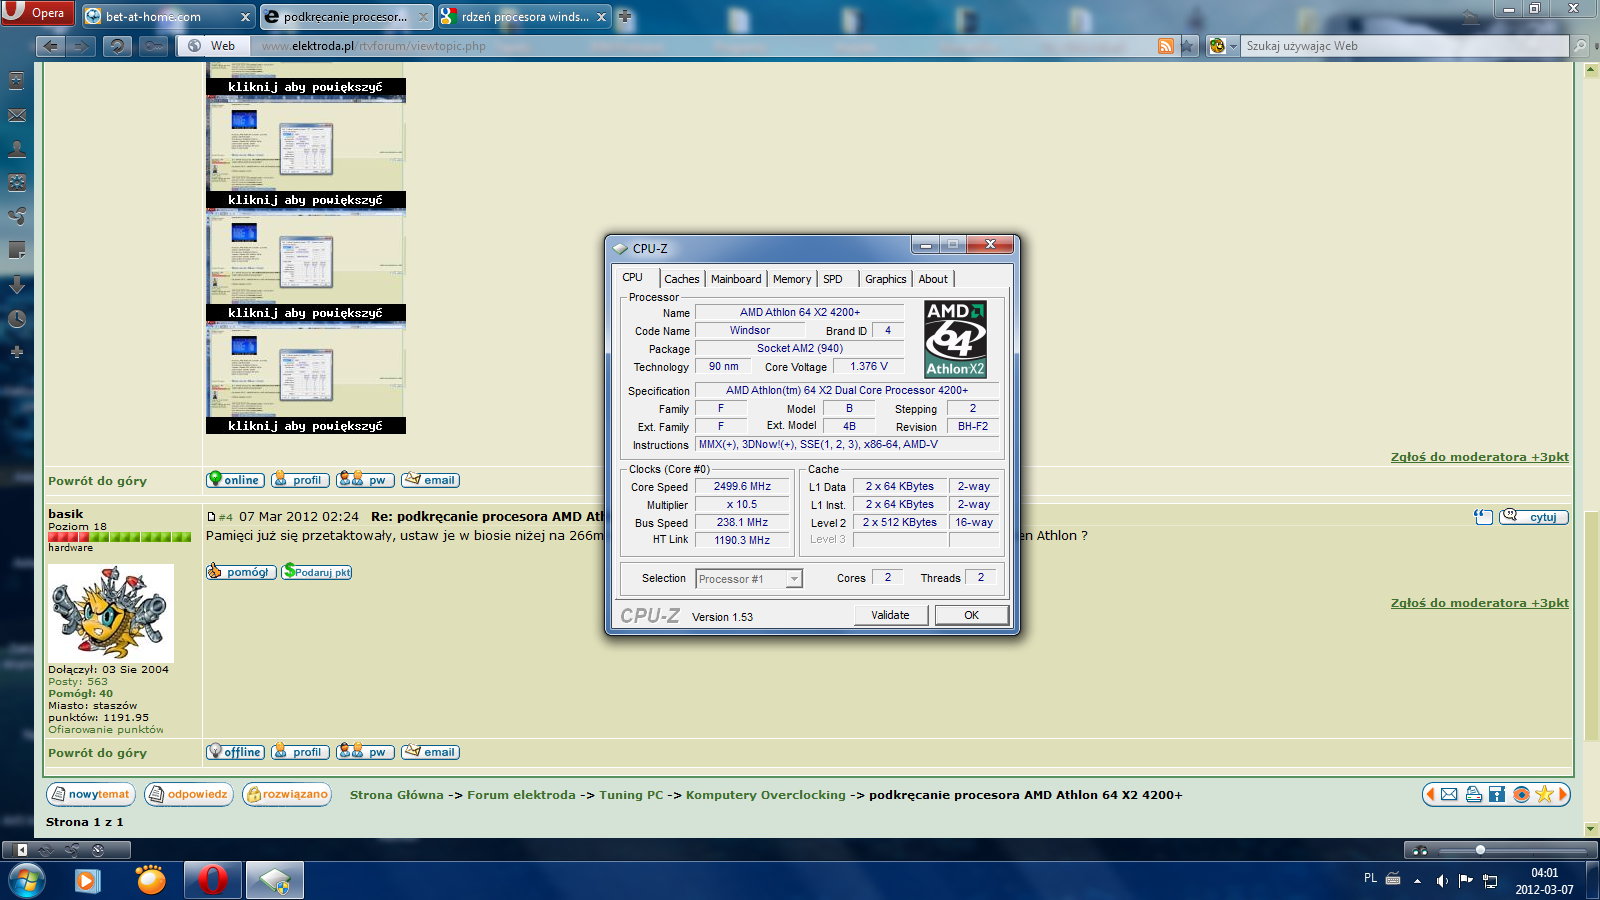Click the 'Podaruj pkt' donate points button

click(x=316, y=572)
